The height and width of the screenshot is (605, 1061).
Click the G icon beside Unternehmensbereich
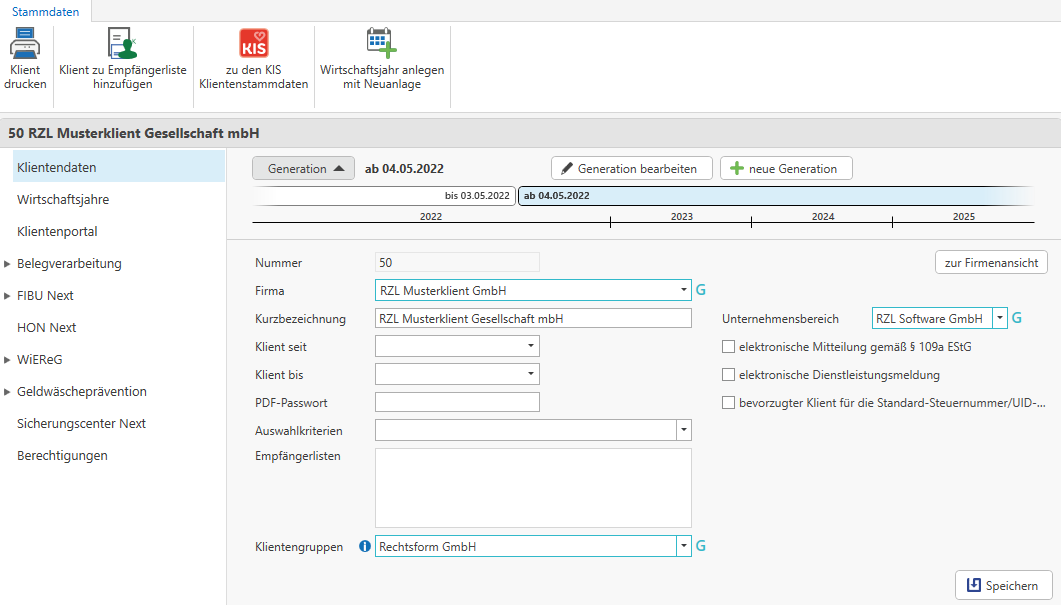point(1017,318)
